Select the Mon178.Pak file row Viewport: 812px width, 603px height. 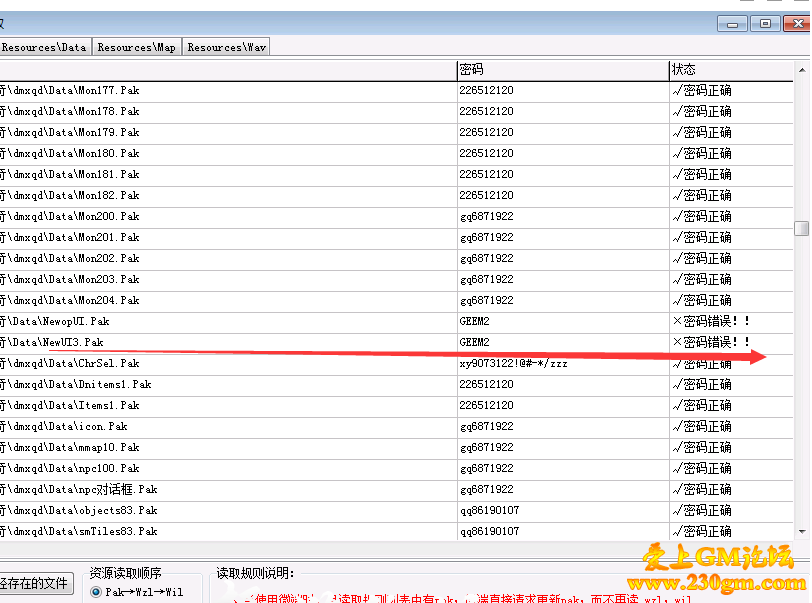point(396,112)
